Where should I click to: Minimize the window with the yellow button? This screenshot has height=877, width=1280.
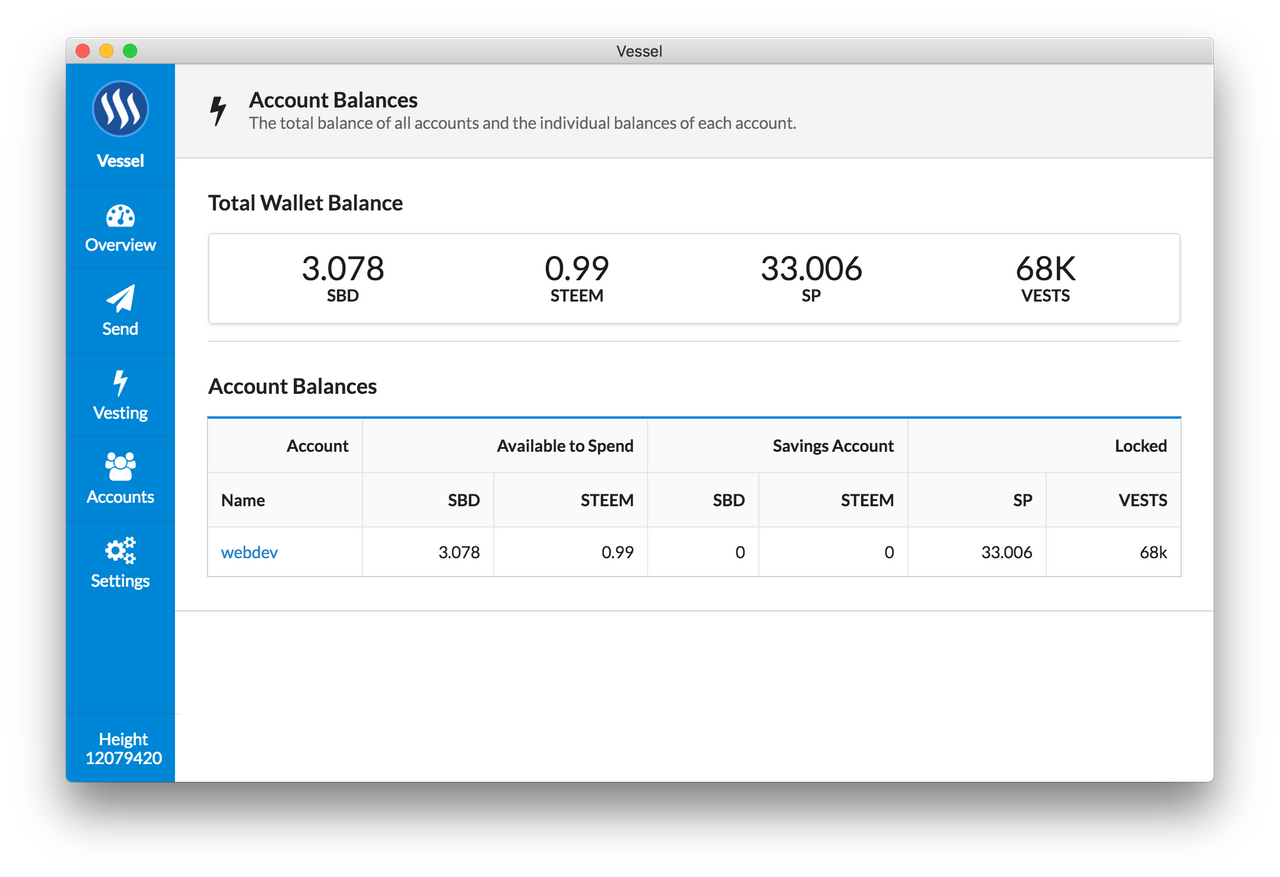pos(106,51)
